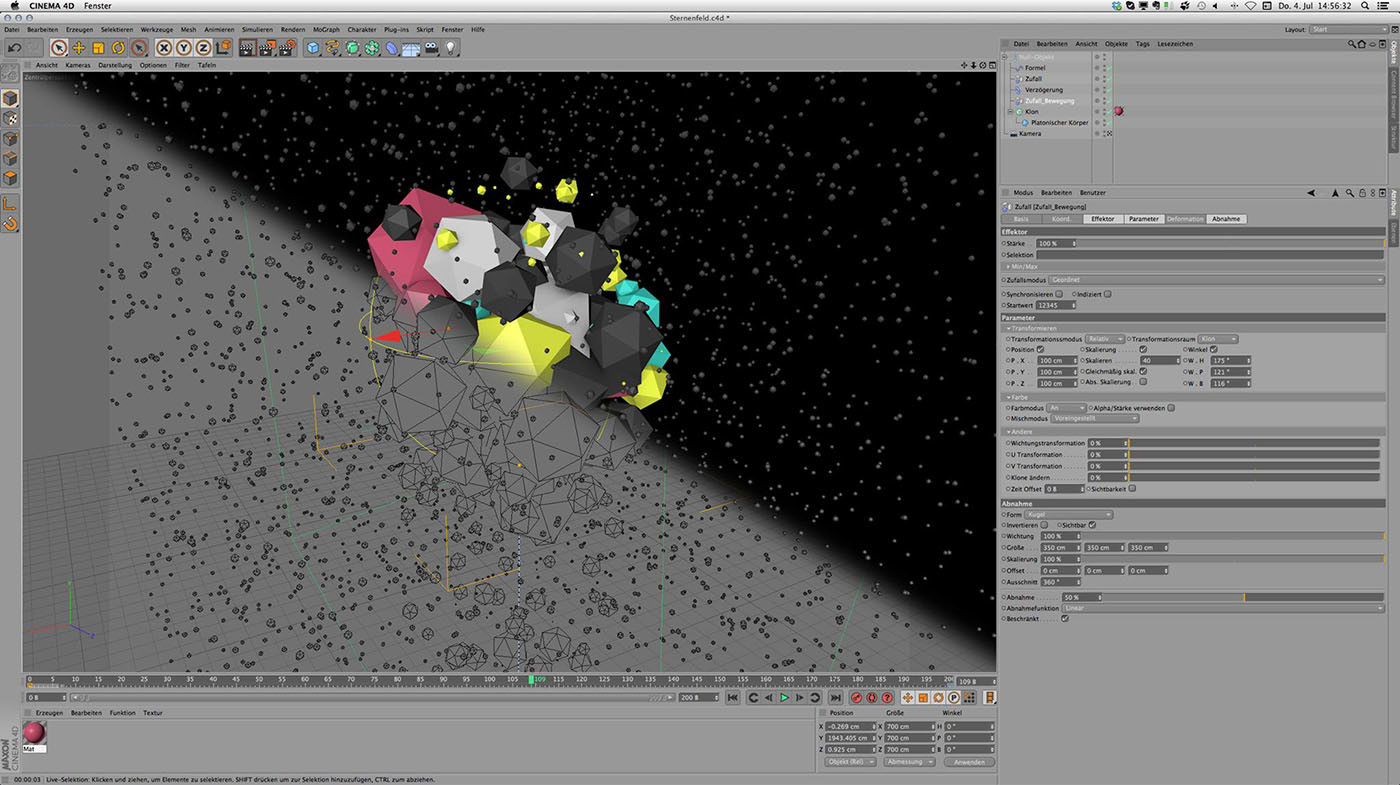Open the viewport Kameras menu
The image size is (1400, 785).
(x=78, y=65)
